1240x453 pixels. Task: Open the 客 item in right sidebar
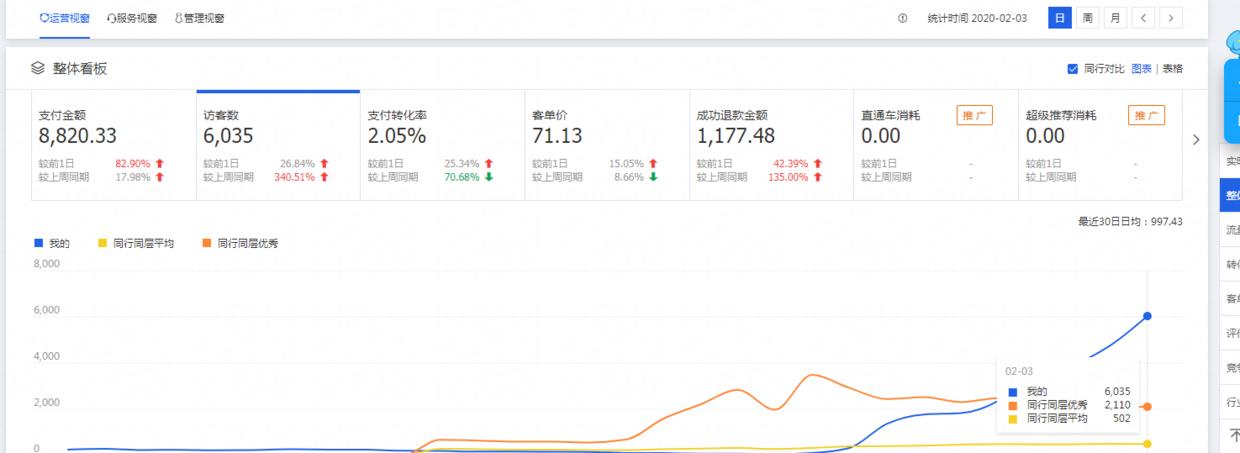tap(1230, 298)
